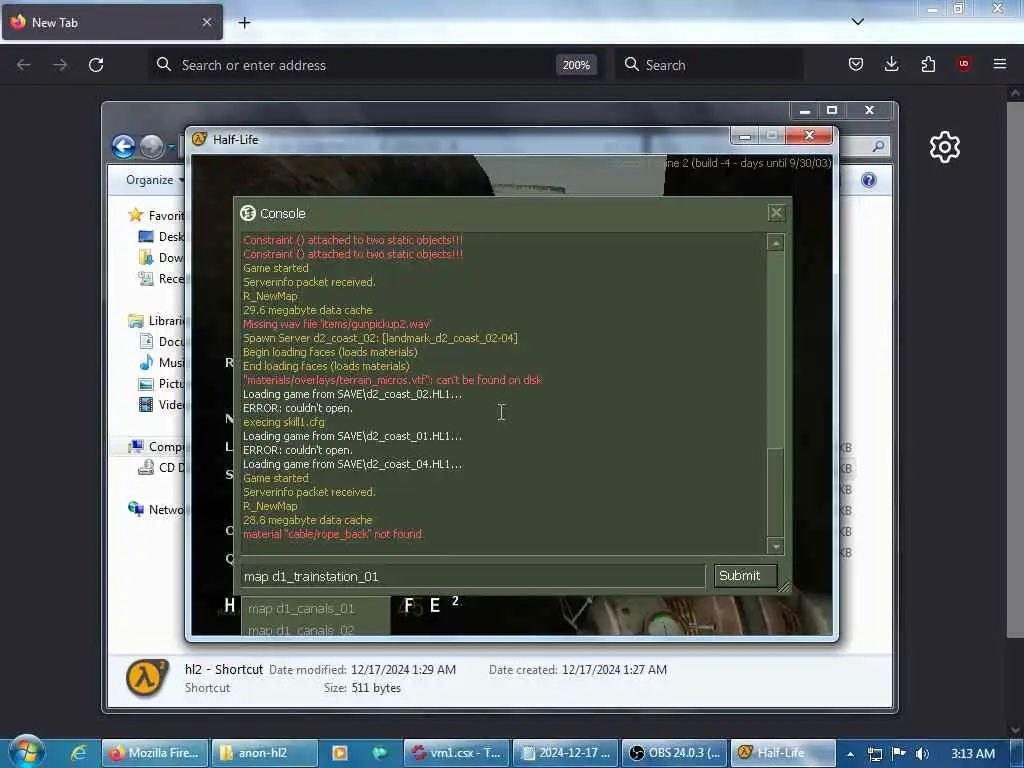This screenshot has width=1024, height=768.
Task: Select the New Tab browser tab
Action: pos(112,22)
